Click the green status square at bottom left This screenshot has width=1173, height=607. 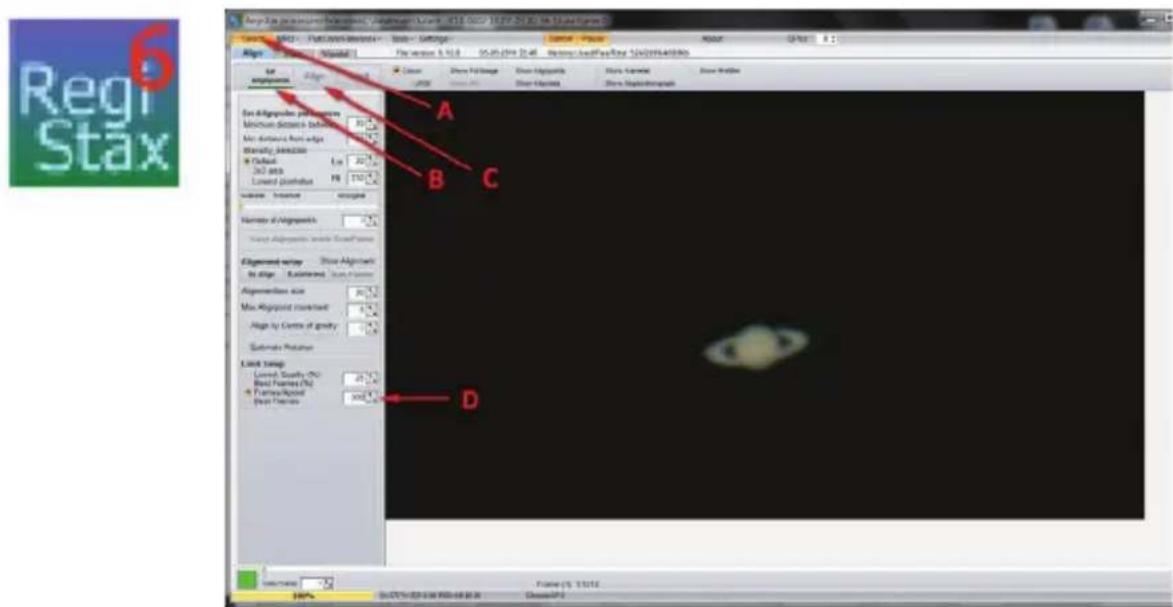tap(247, 578)
